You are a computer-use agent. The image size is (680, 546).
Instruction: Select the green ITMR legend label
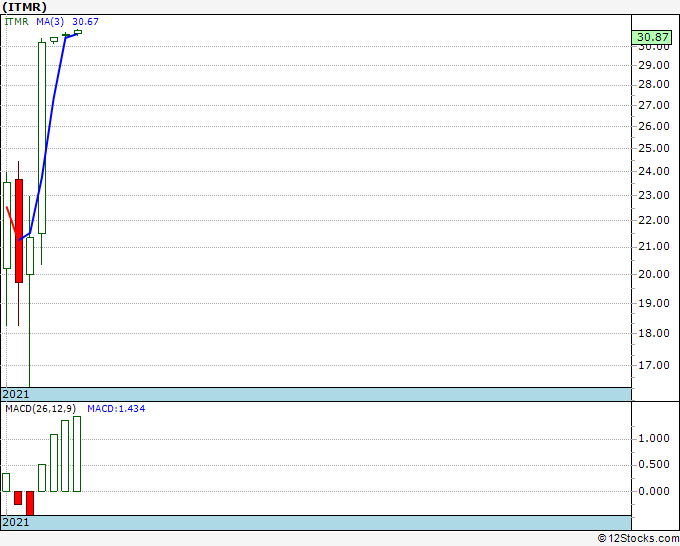point(17,21)
